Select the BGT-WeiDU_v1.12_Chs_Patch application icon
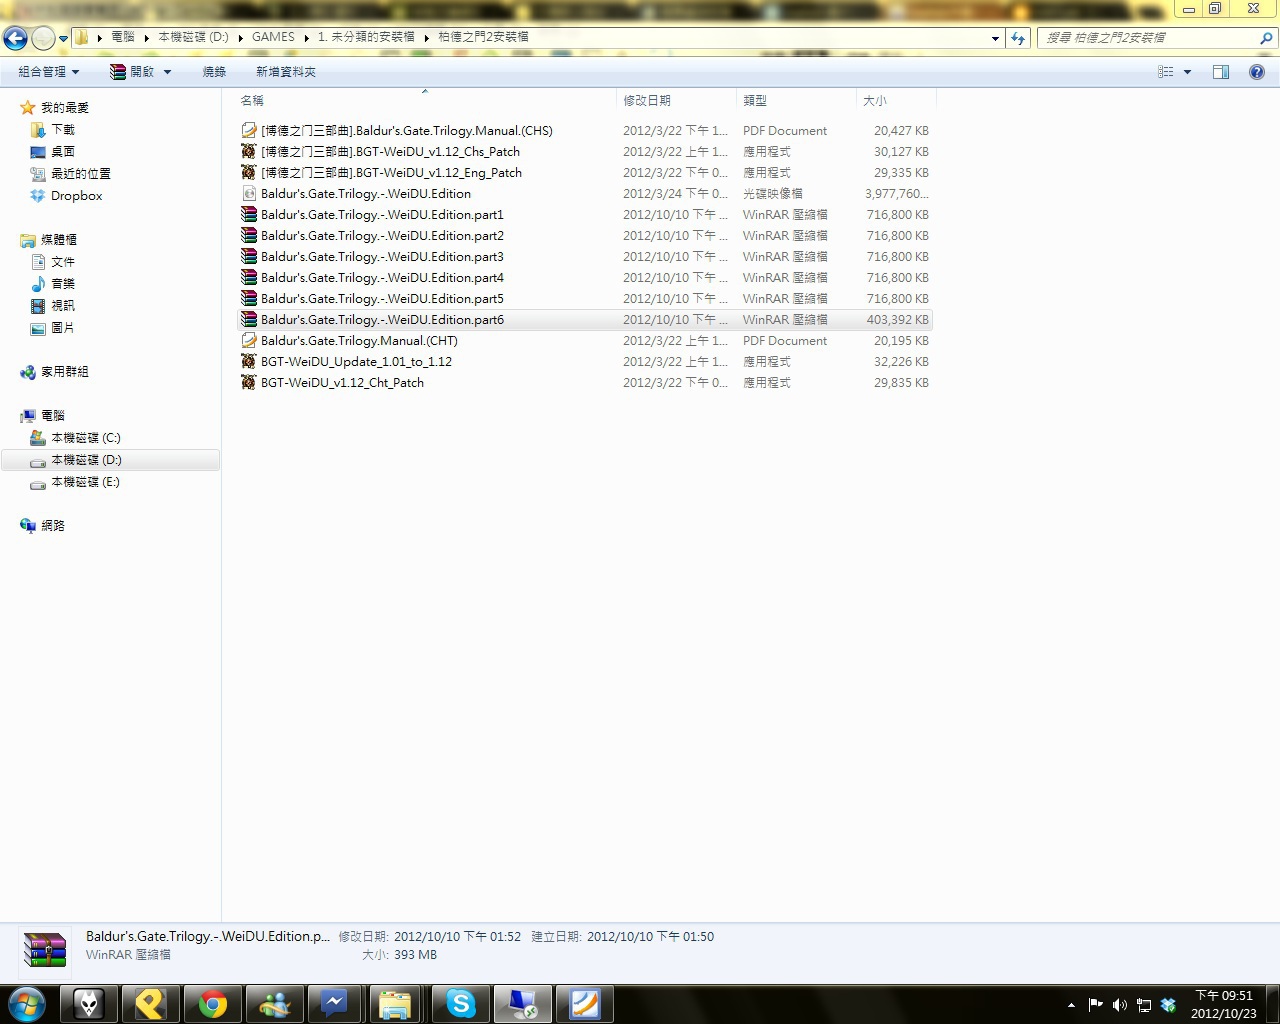The width and height of the screenshot is (1280, 1024). coord(249,151)
